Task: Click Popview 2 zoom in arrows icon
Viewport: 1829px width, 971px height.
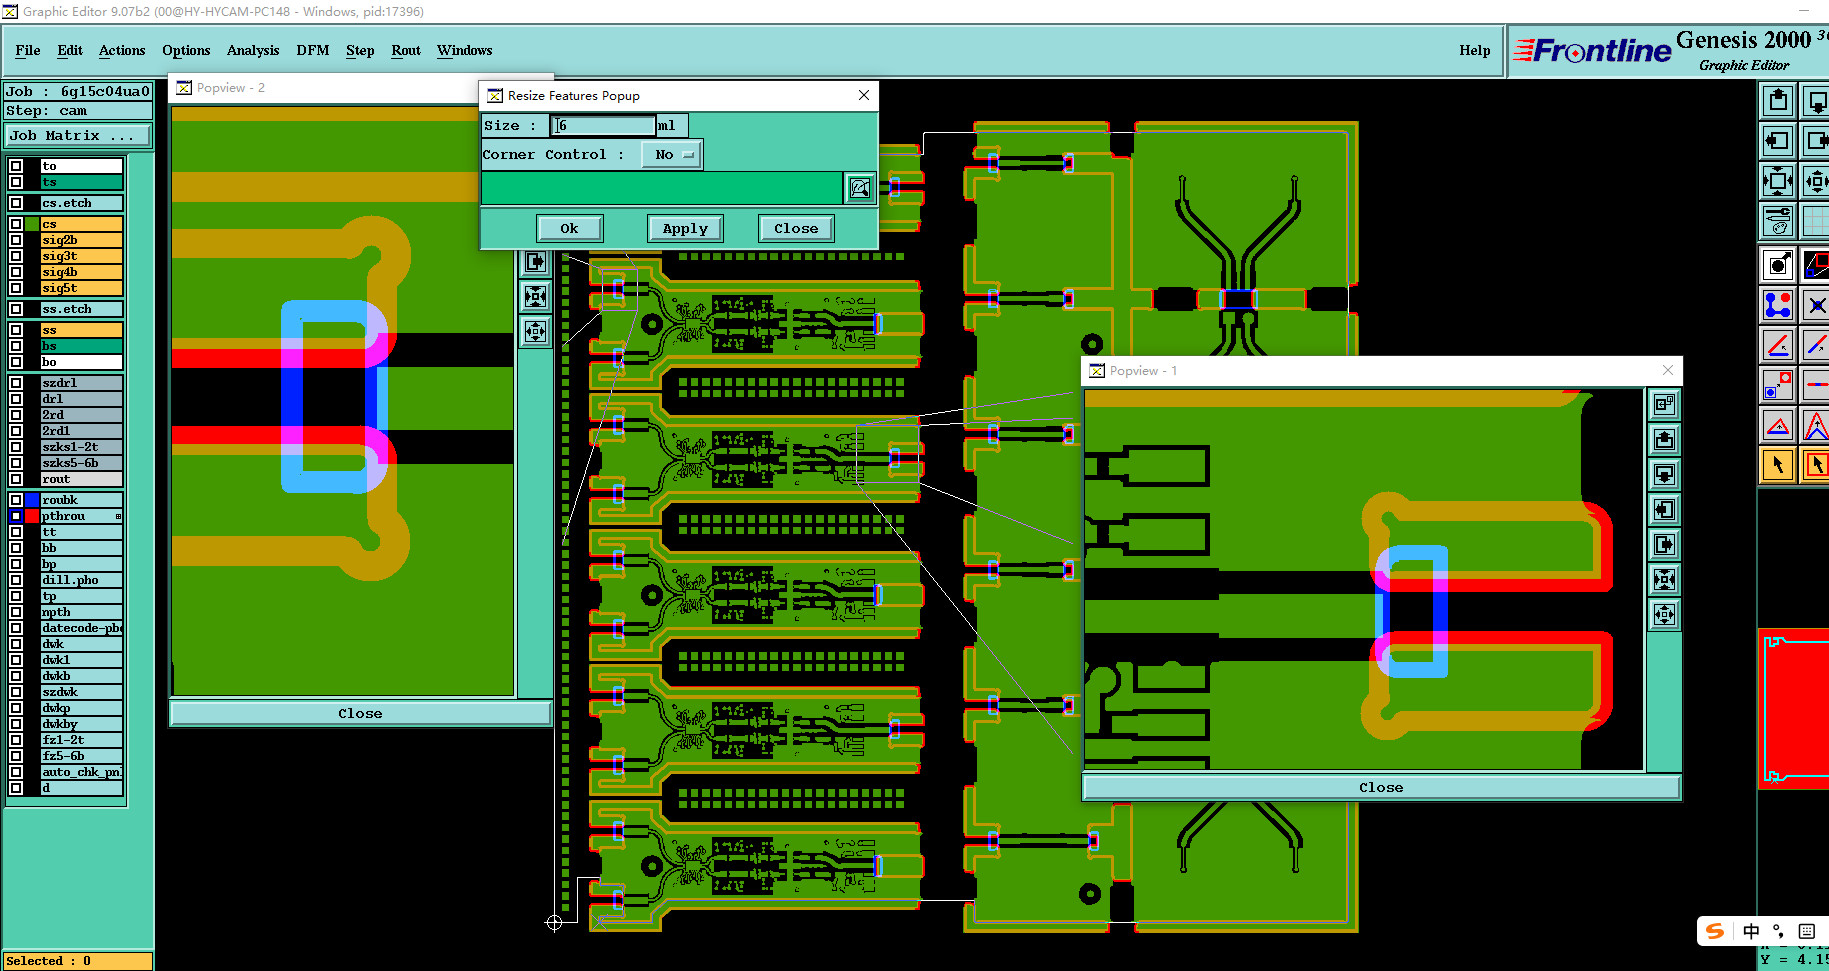Action: [536, 297]
